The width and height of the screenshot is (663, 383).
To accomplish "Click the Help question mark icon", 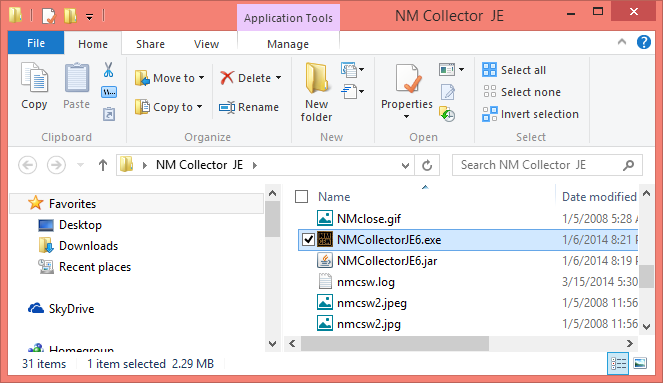I will click(x=644, y=42).
